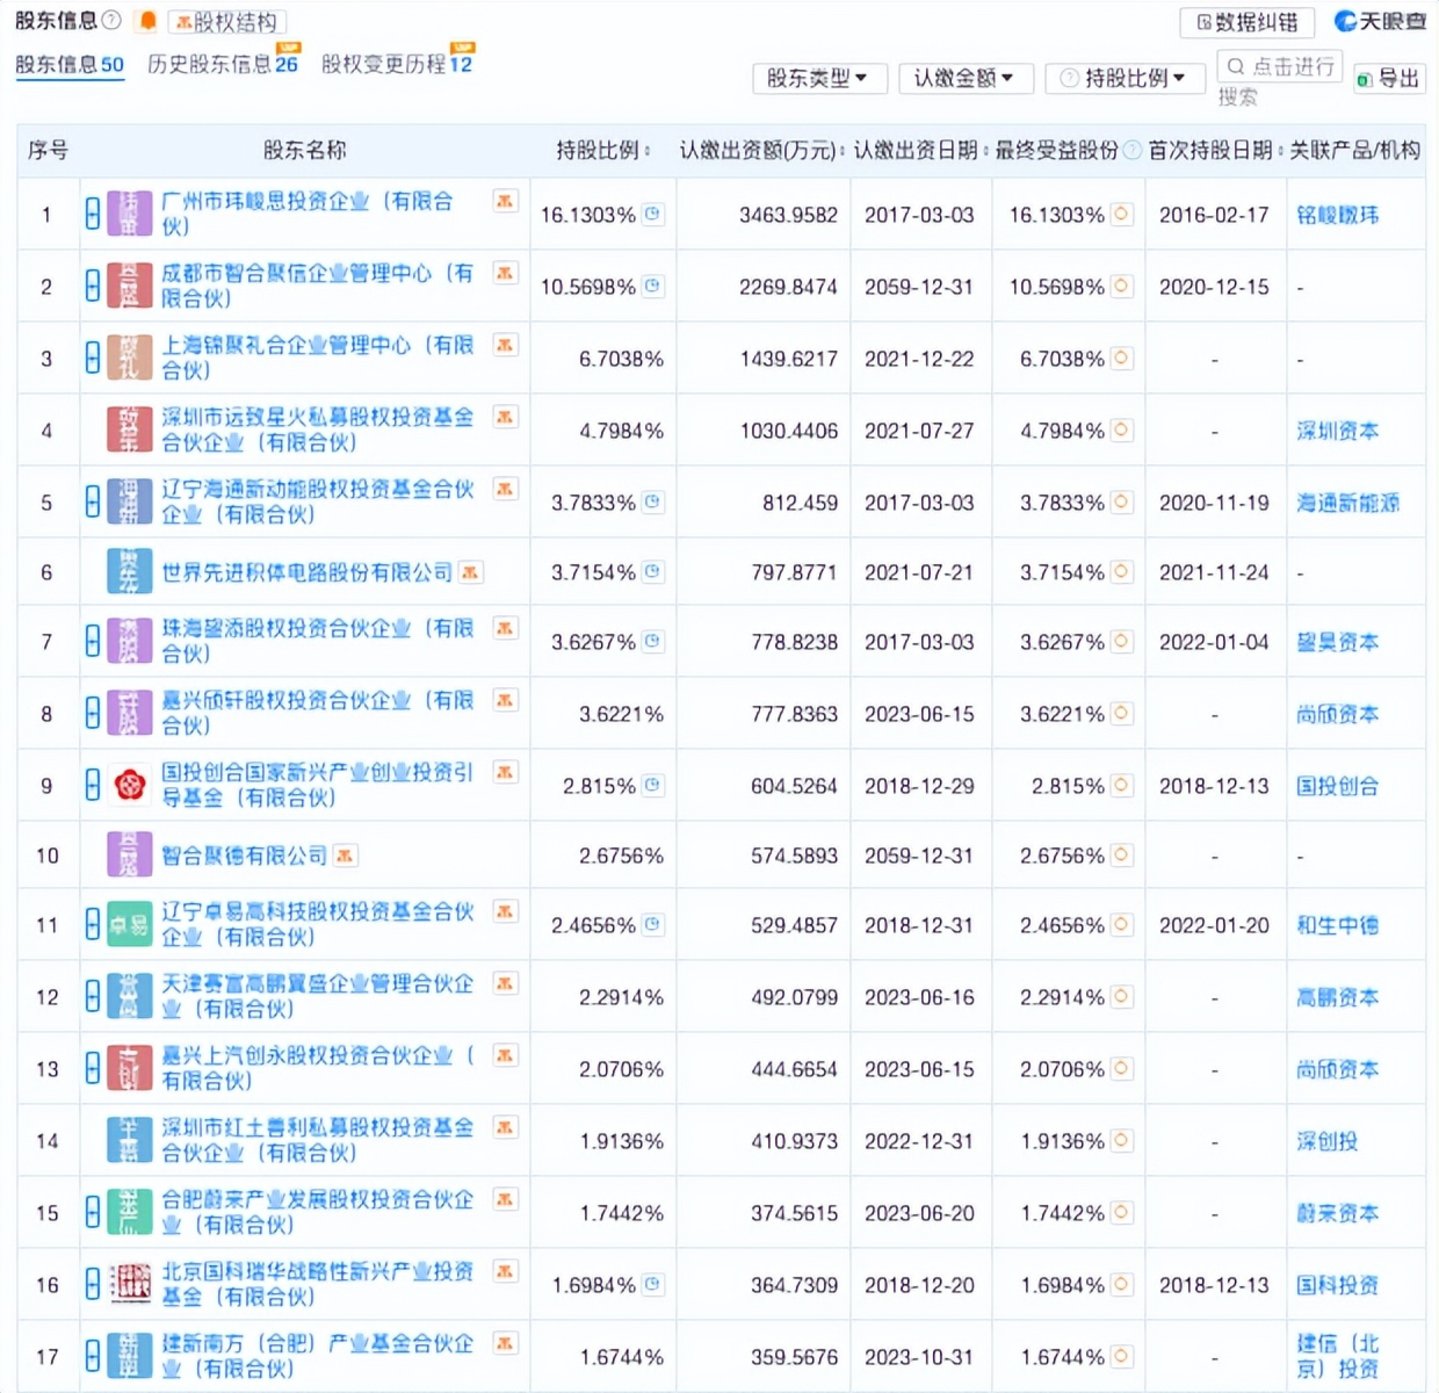
Task: Click the help icon beside 股东信息 title
Action: (x=112, y=20)
